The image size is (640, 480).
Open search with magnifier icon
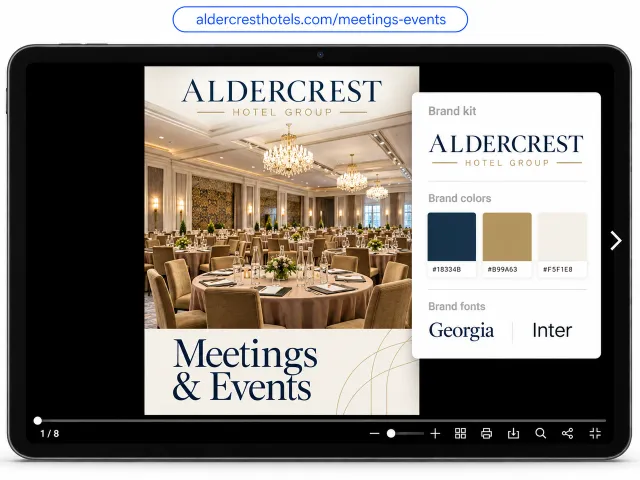point(540,433)
